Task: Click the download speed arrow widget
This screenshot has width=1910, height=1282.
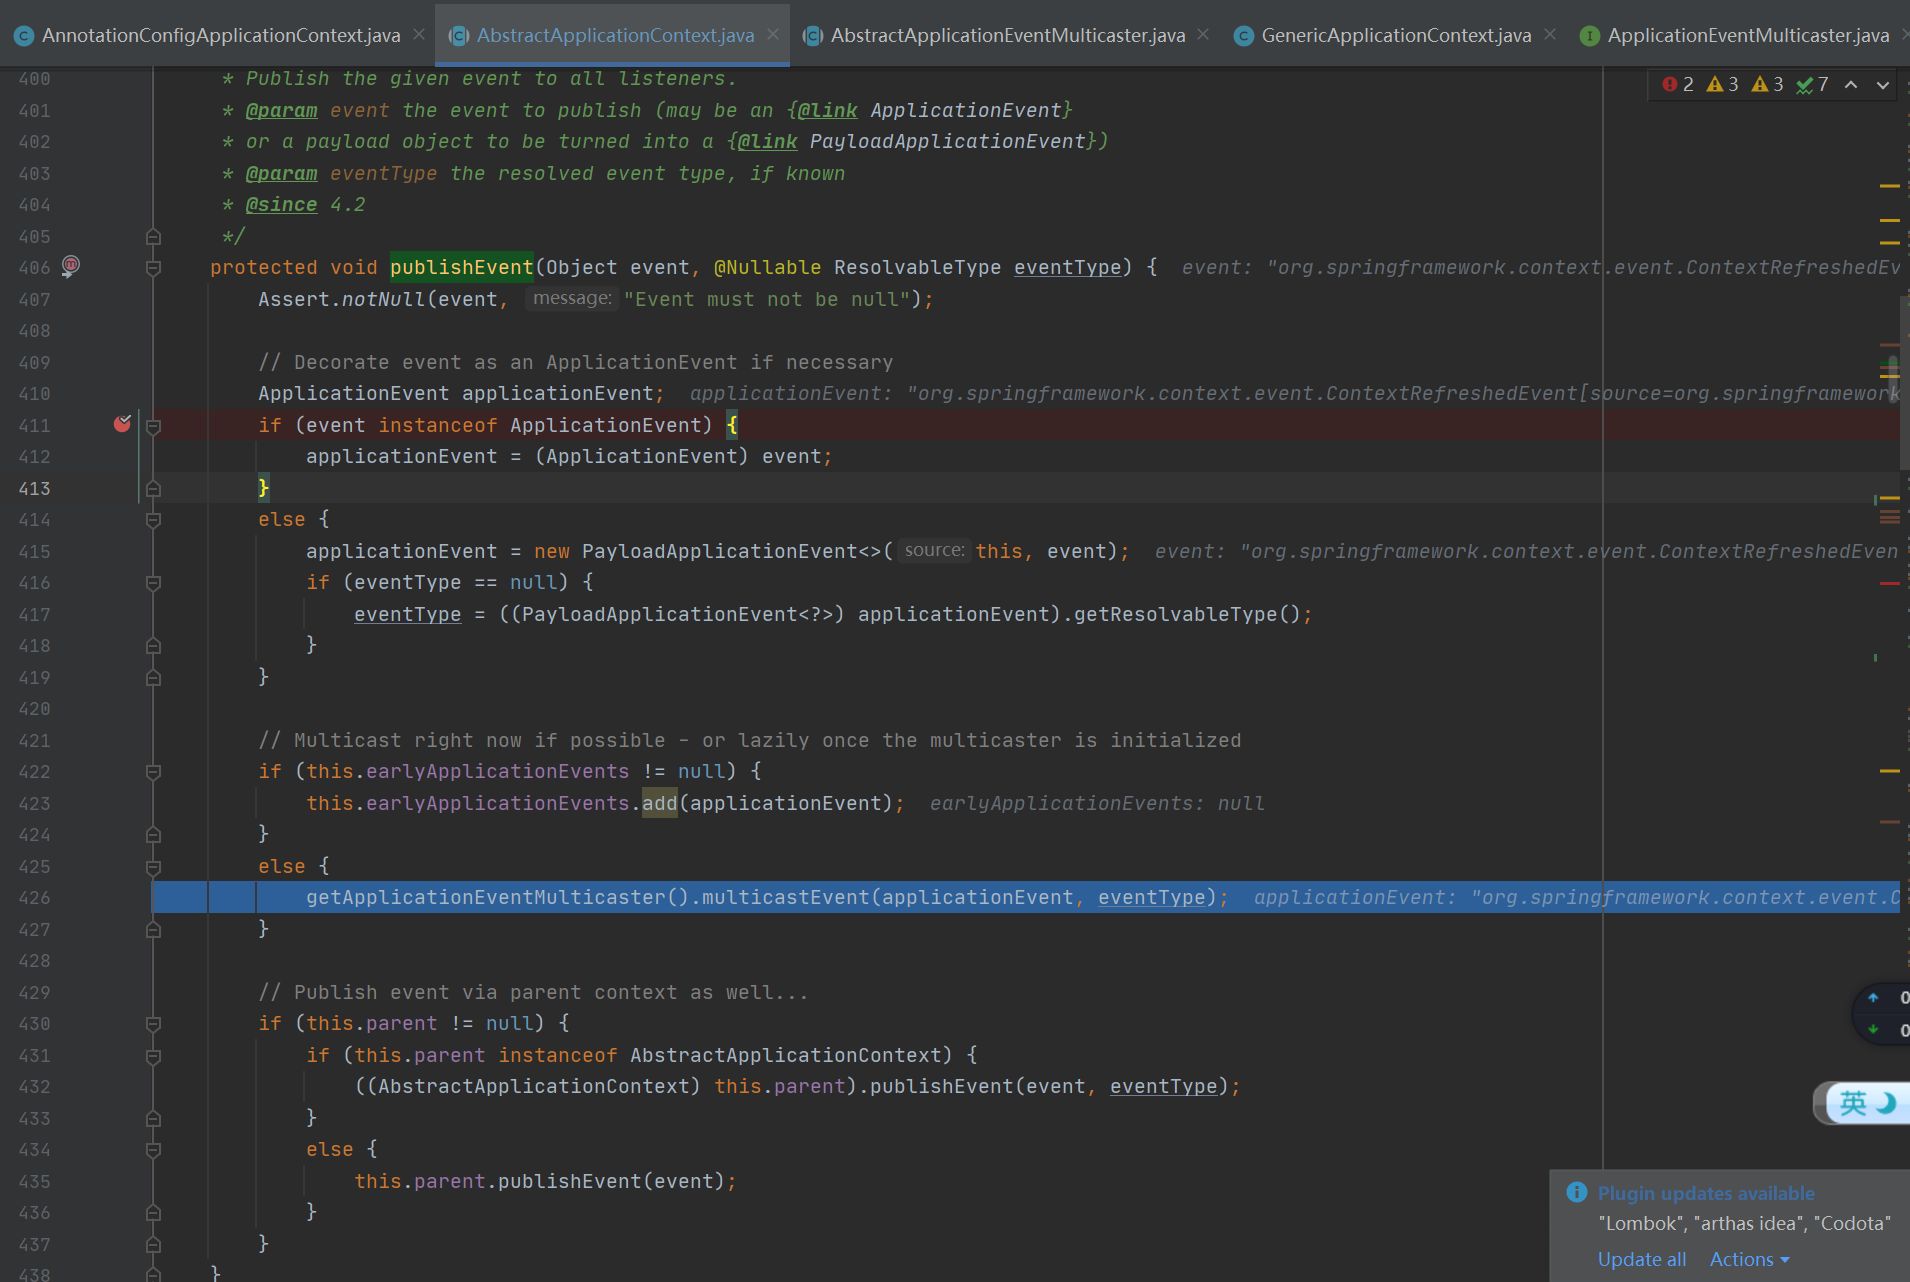Action: click(1873, 1029)
